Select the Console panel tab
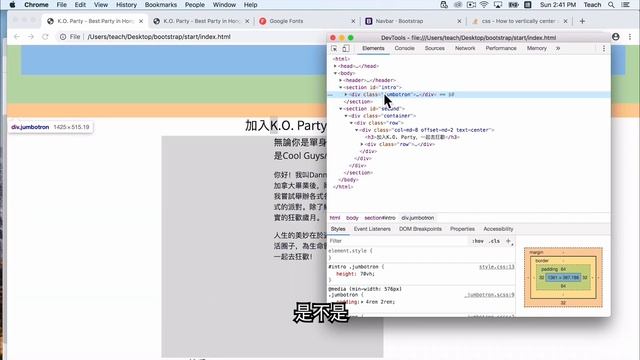This screenshot has height=360, width=640. coord(404,48)
